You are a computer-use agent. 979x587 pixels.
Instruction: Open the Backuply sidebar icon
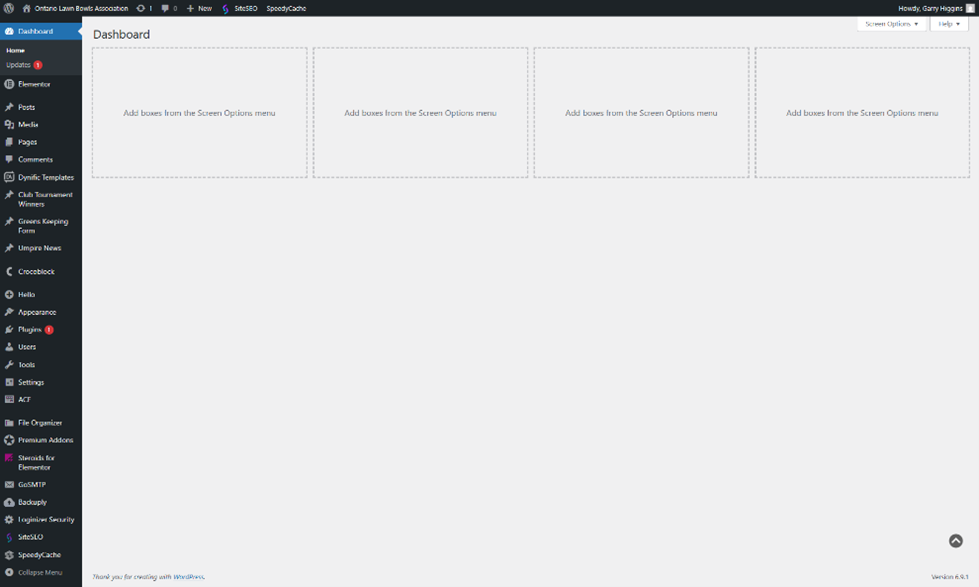(9, 502)
